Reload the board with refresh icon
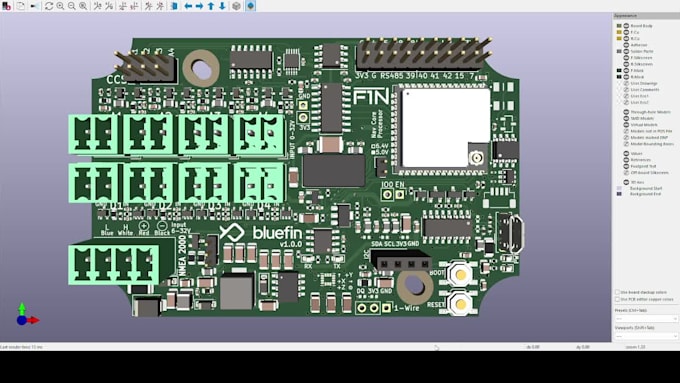This screenshot has width=680, height=383. [49, 6]
